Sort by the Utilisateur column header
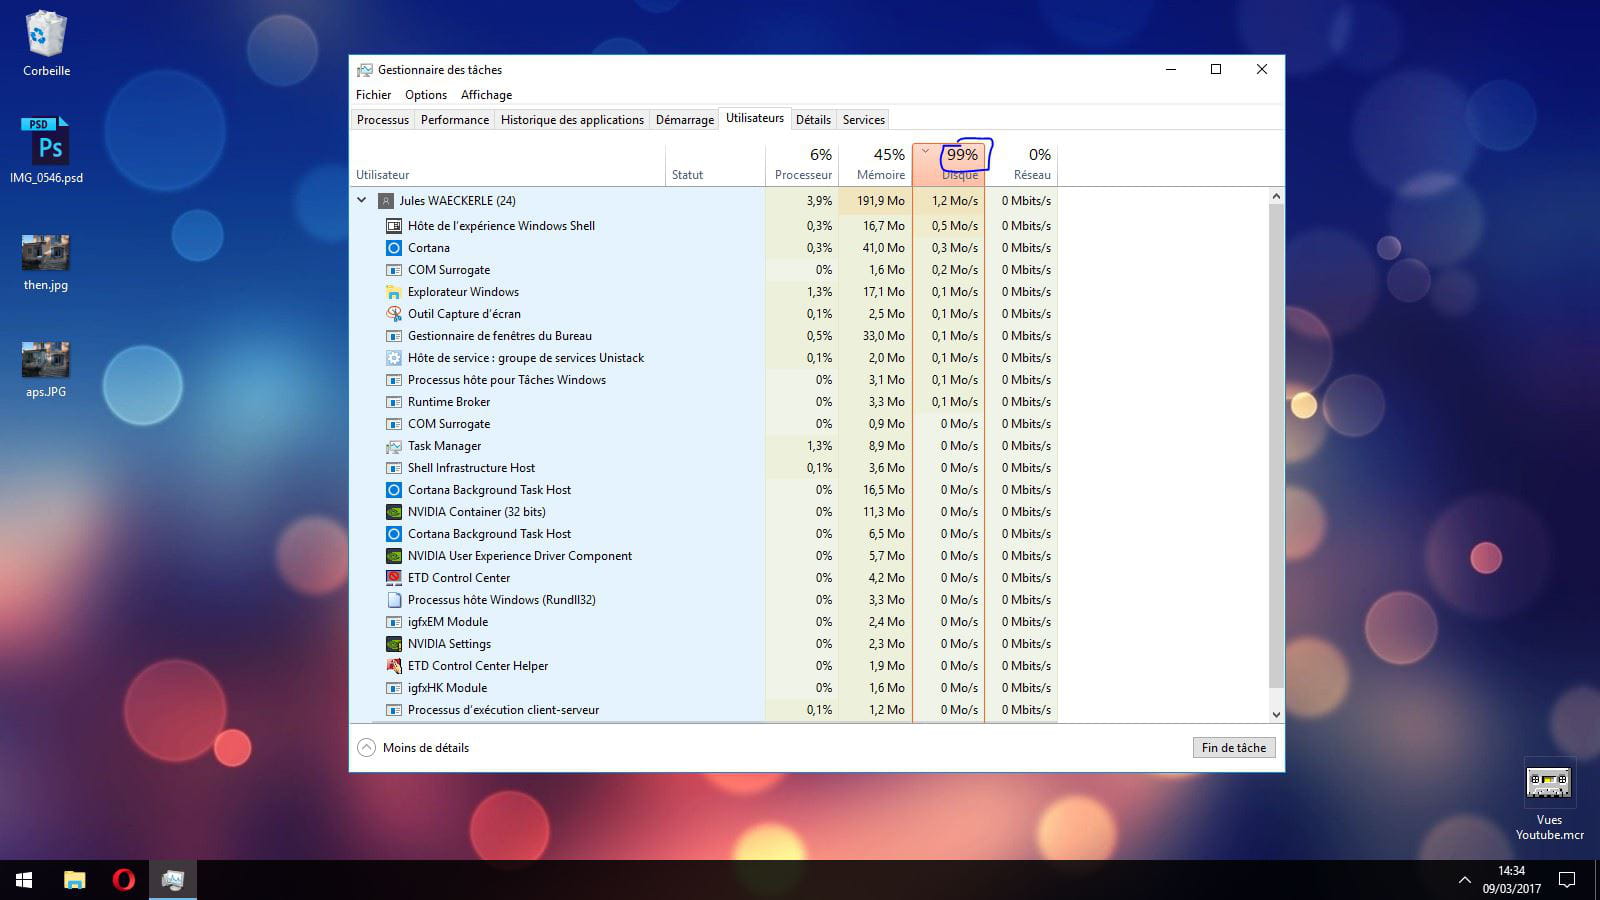This screenshot has width=1600, height=900. (x=507, y=164)
